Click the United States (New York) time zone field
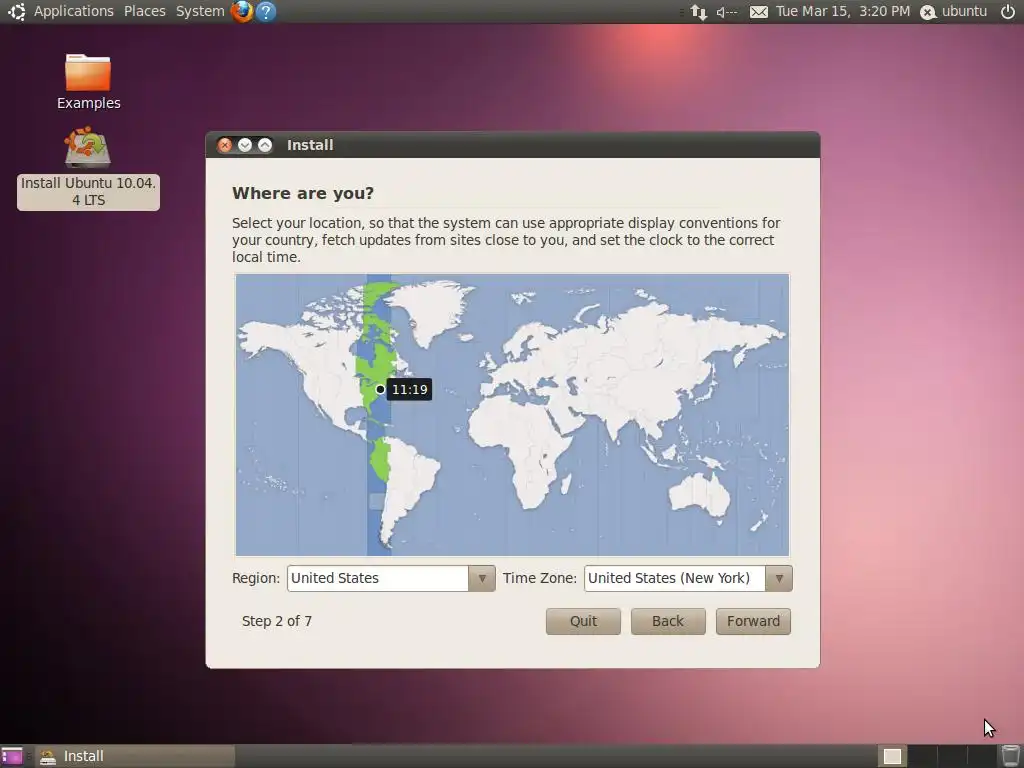 [675, 579]
